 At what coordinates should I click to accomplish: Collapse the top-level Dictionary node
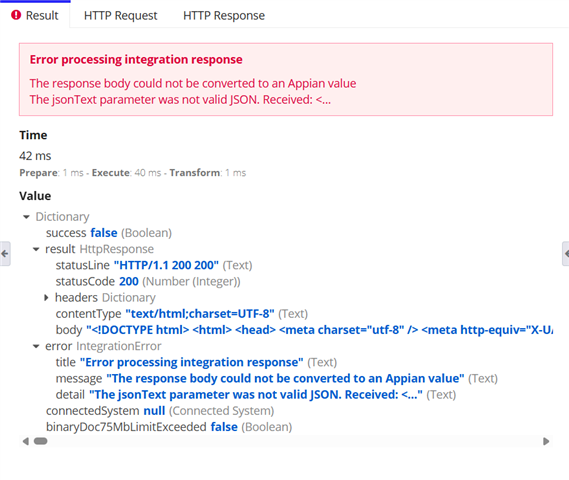(26, 217)
